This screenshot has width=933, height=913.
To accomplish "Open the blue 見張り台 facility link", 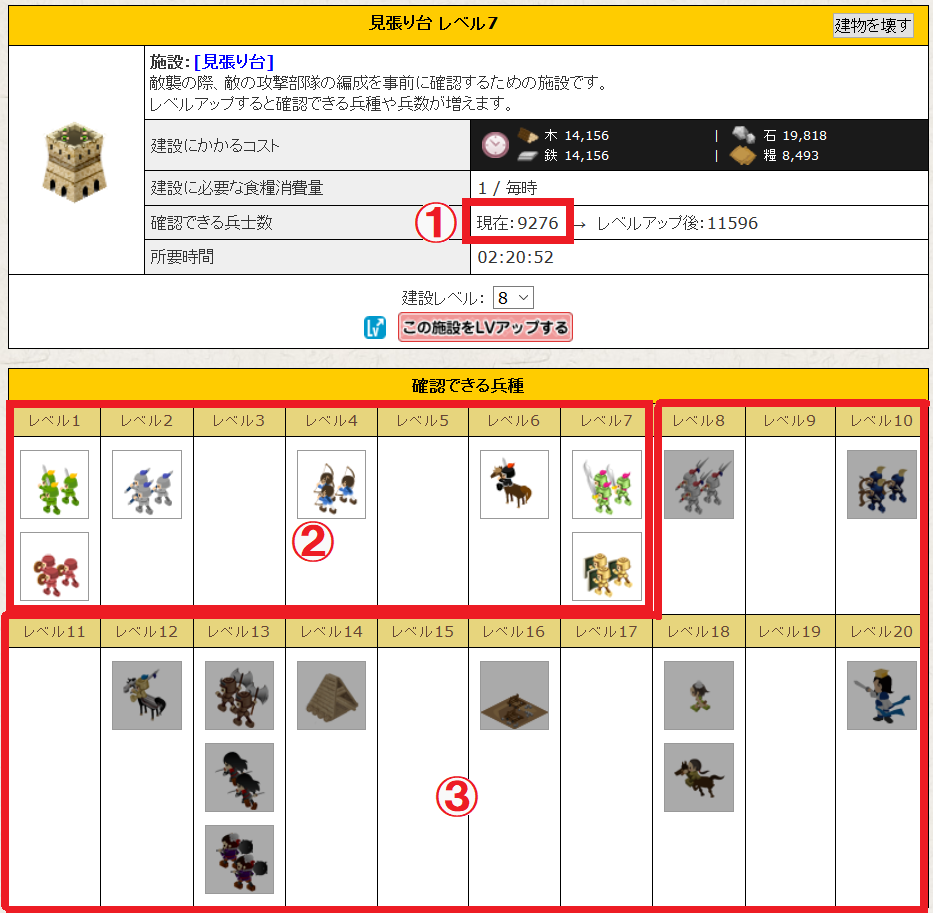I will [x=234, y=61].
